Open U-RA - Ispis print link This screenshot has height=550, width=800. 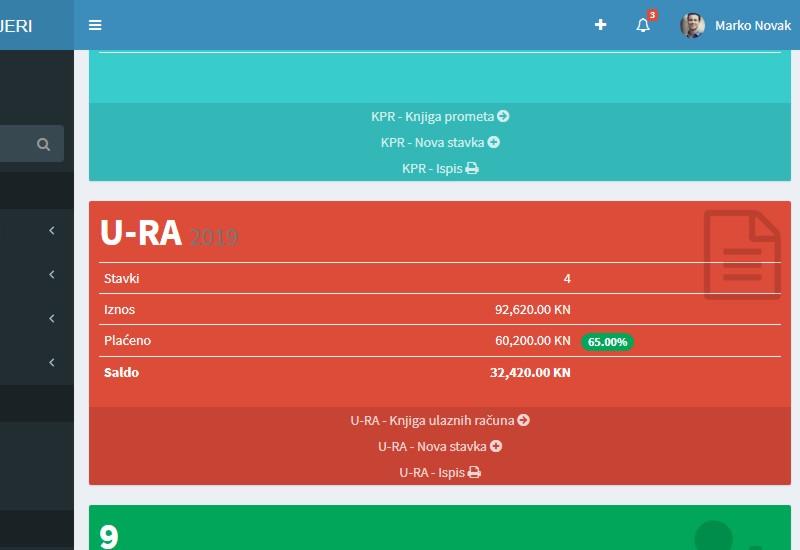tap(440, 472)
